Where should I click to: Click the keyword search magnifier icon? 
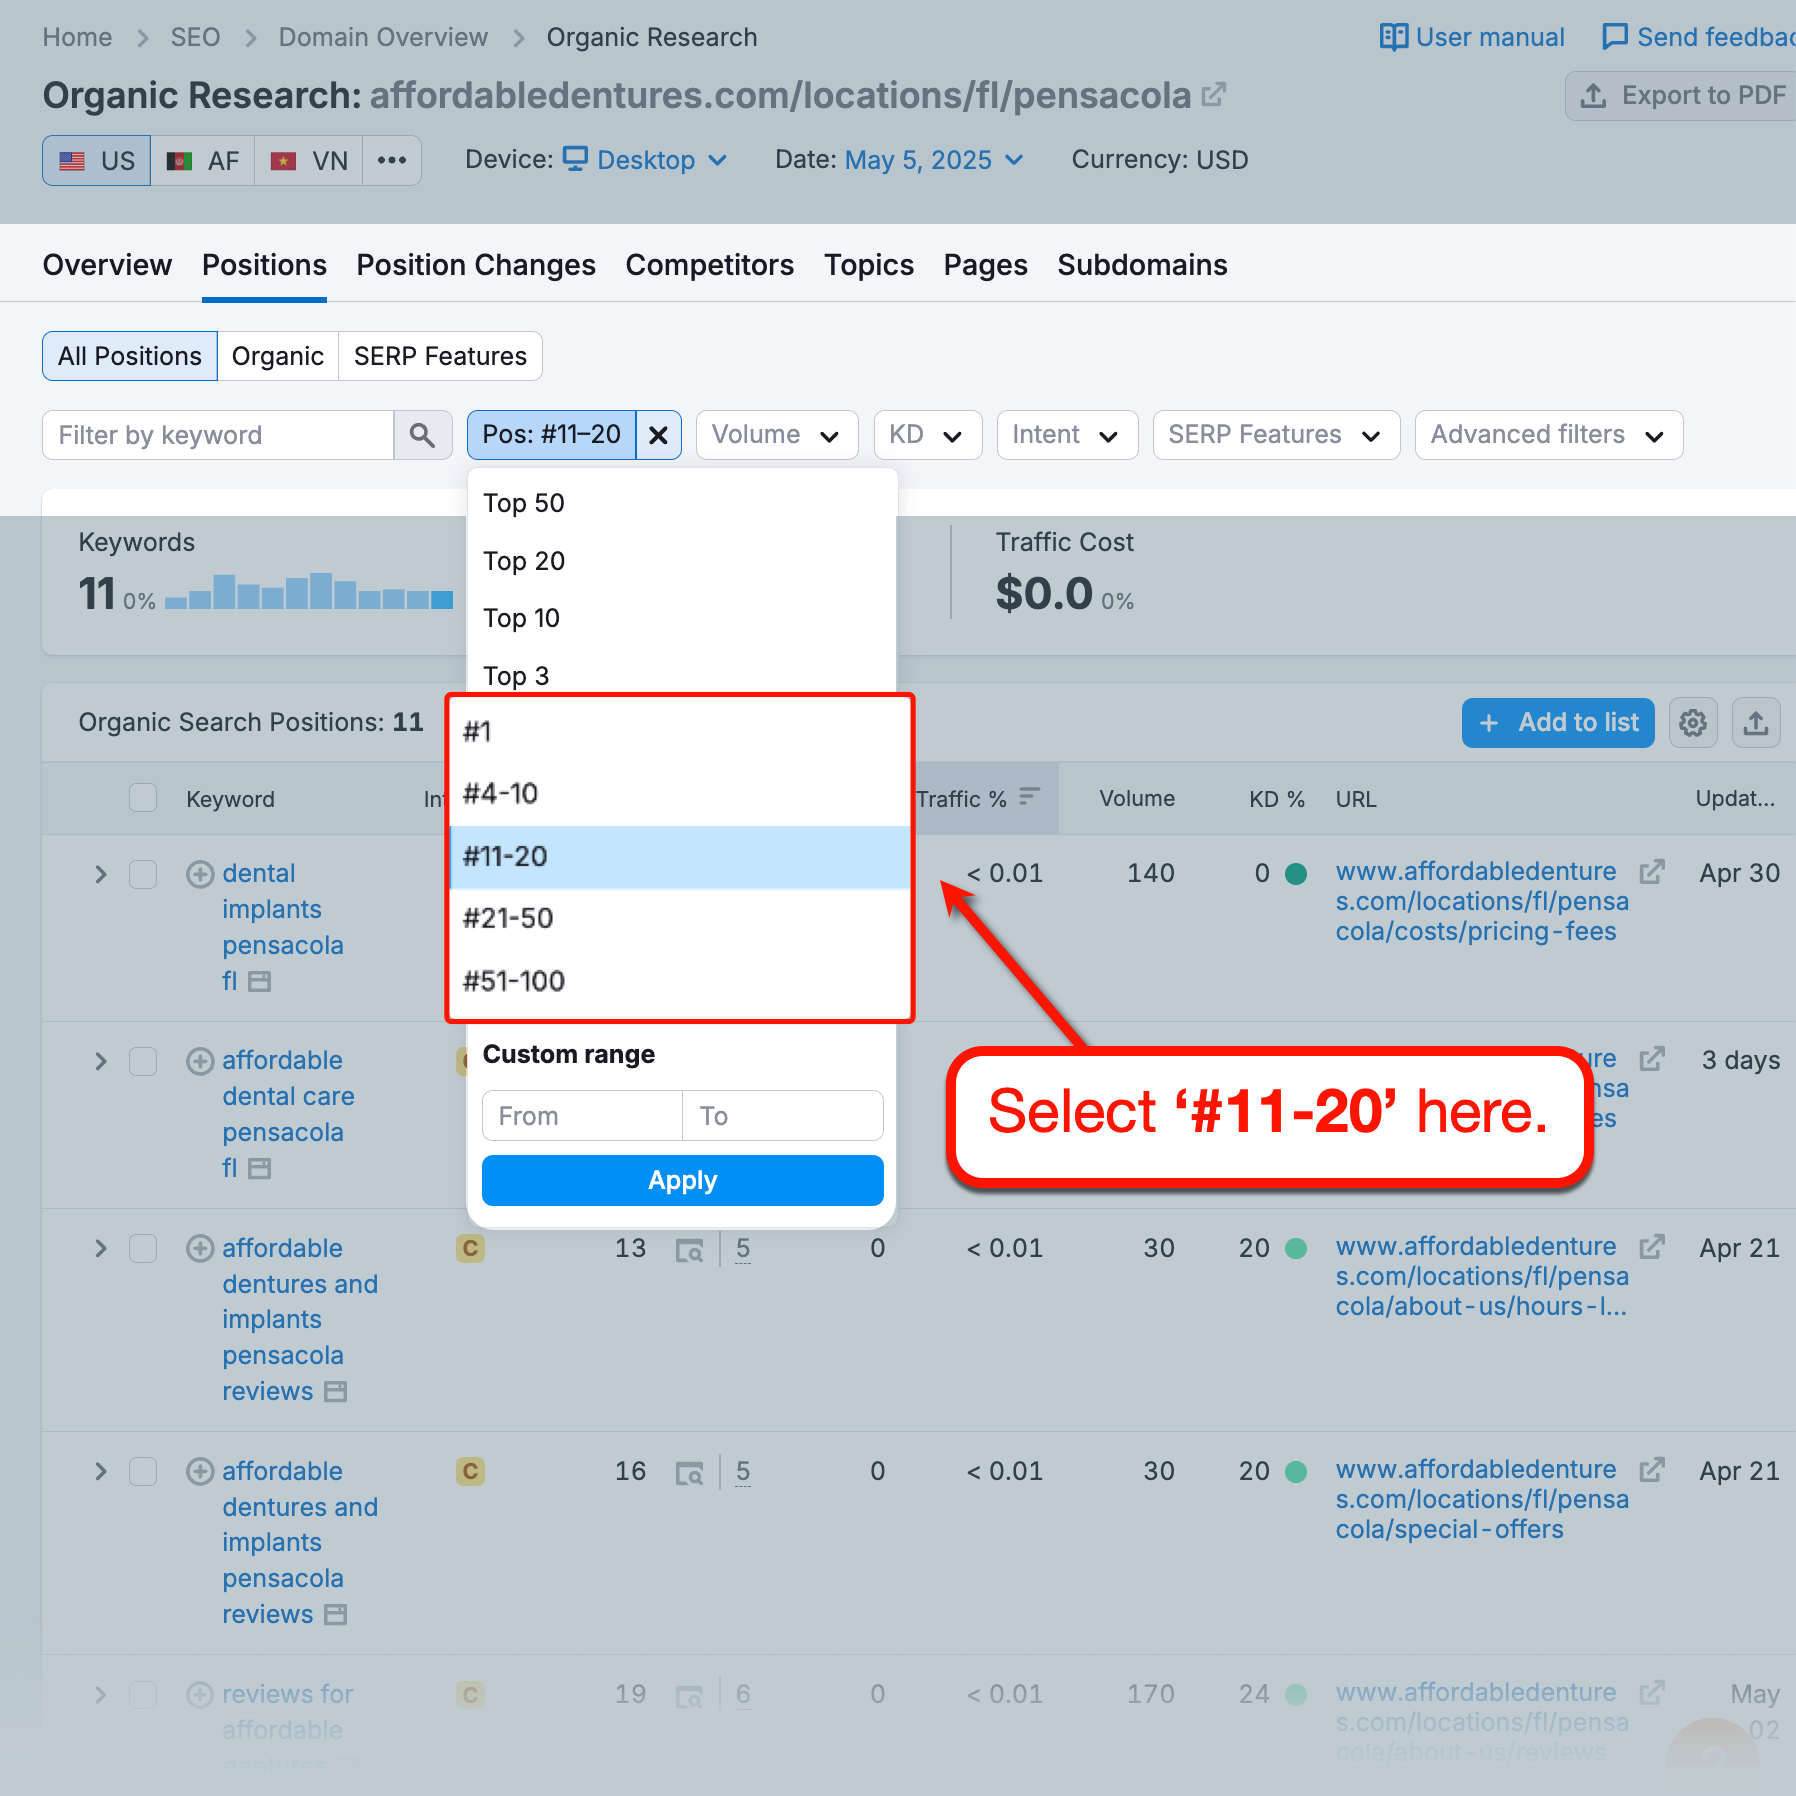pyautogui.click(x=422, y=435)
